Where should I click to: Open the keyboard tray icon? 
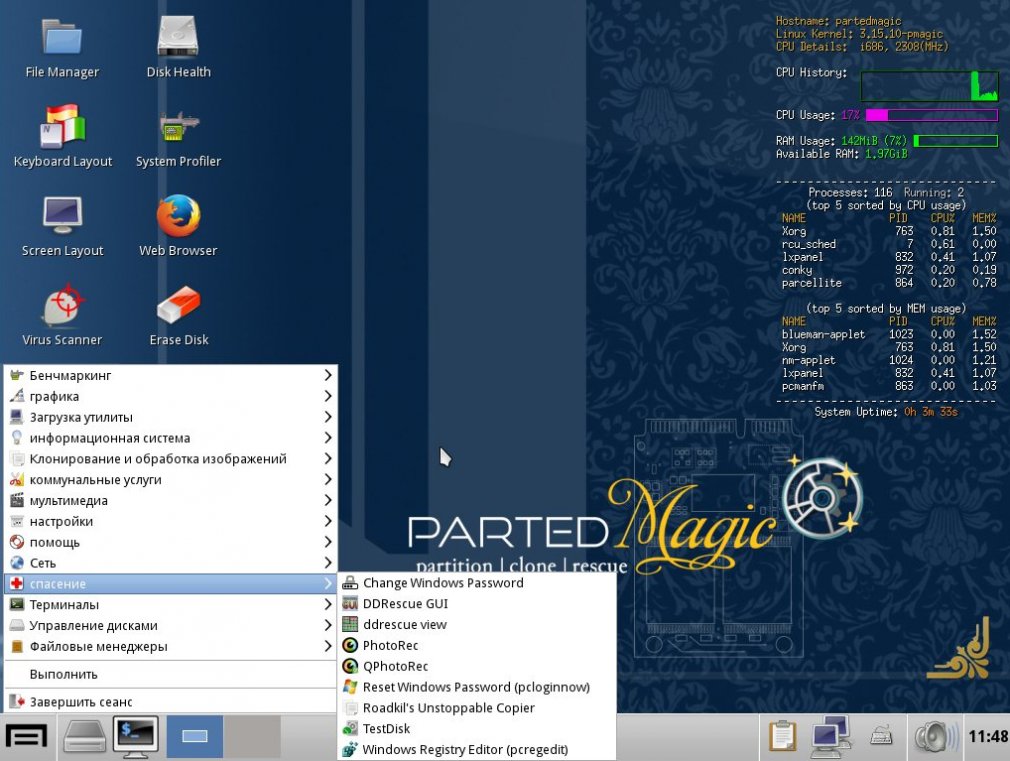pos(881,736)
